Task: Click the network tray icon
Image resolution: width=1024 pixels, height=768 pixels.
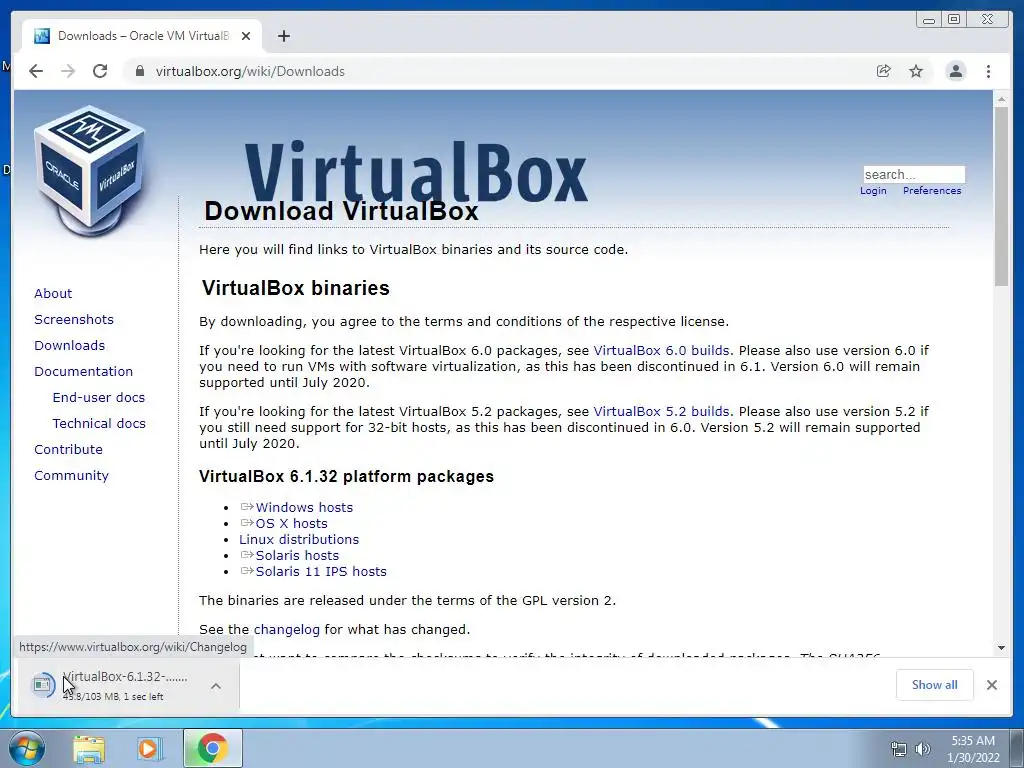Action: pos(899,749)
